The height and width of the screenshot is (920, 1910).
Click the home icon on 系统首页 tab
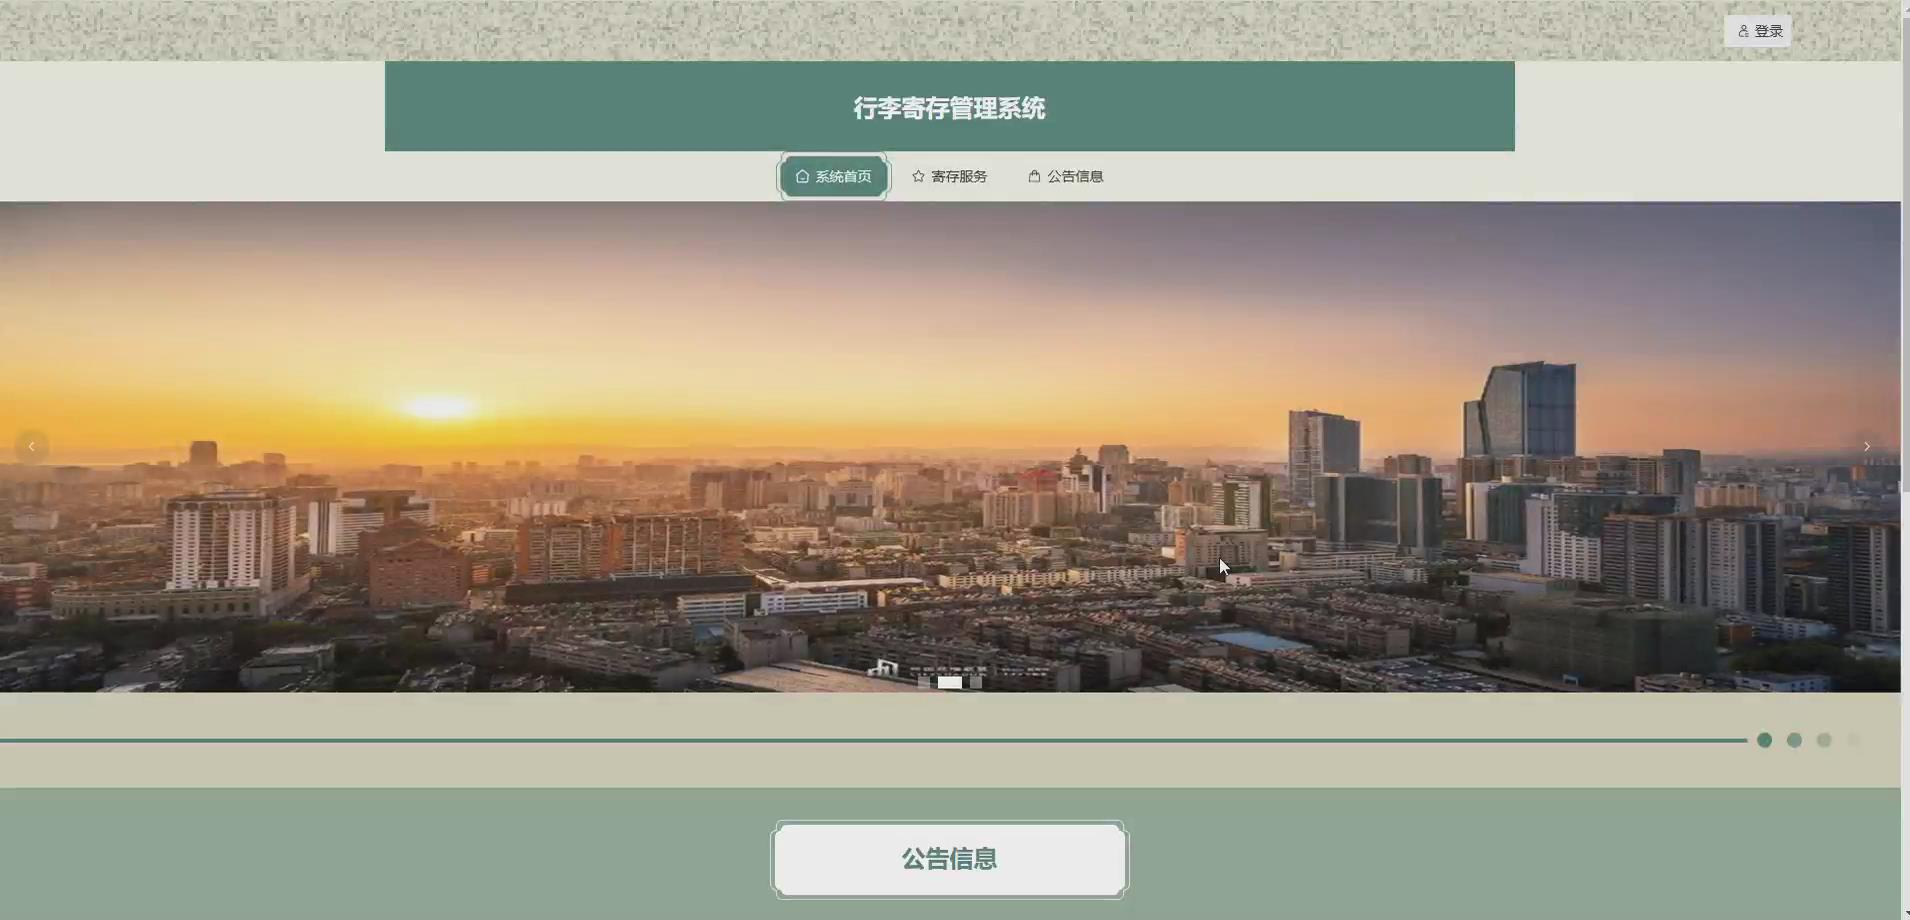pos(802,175)
